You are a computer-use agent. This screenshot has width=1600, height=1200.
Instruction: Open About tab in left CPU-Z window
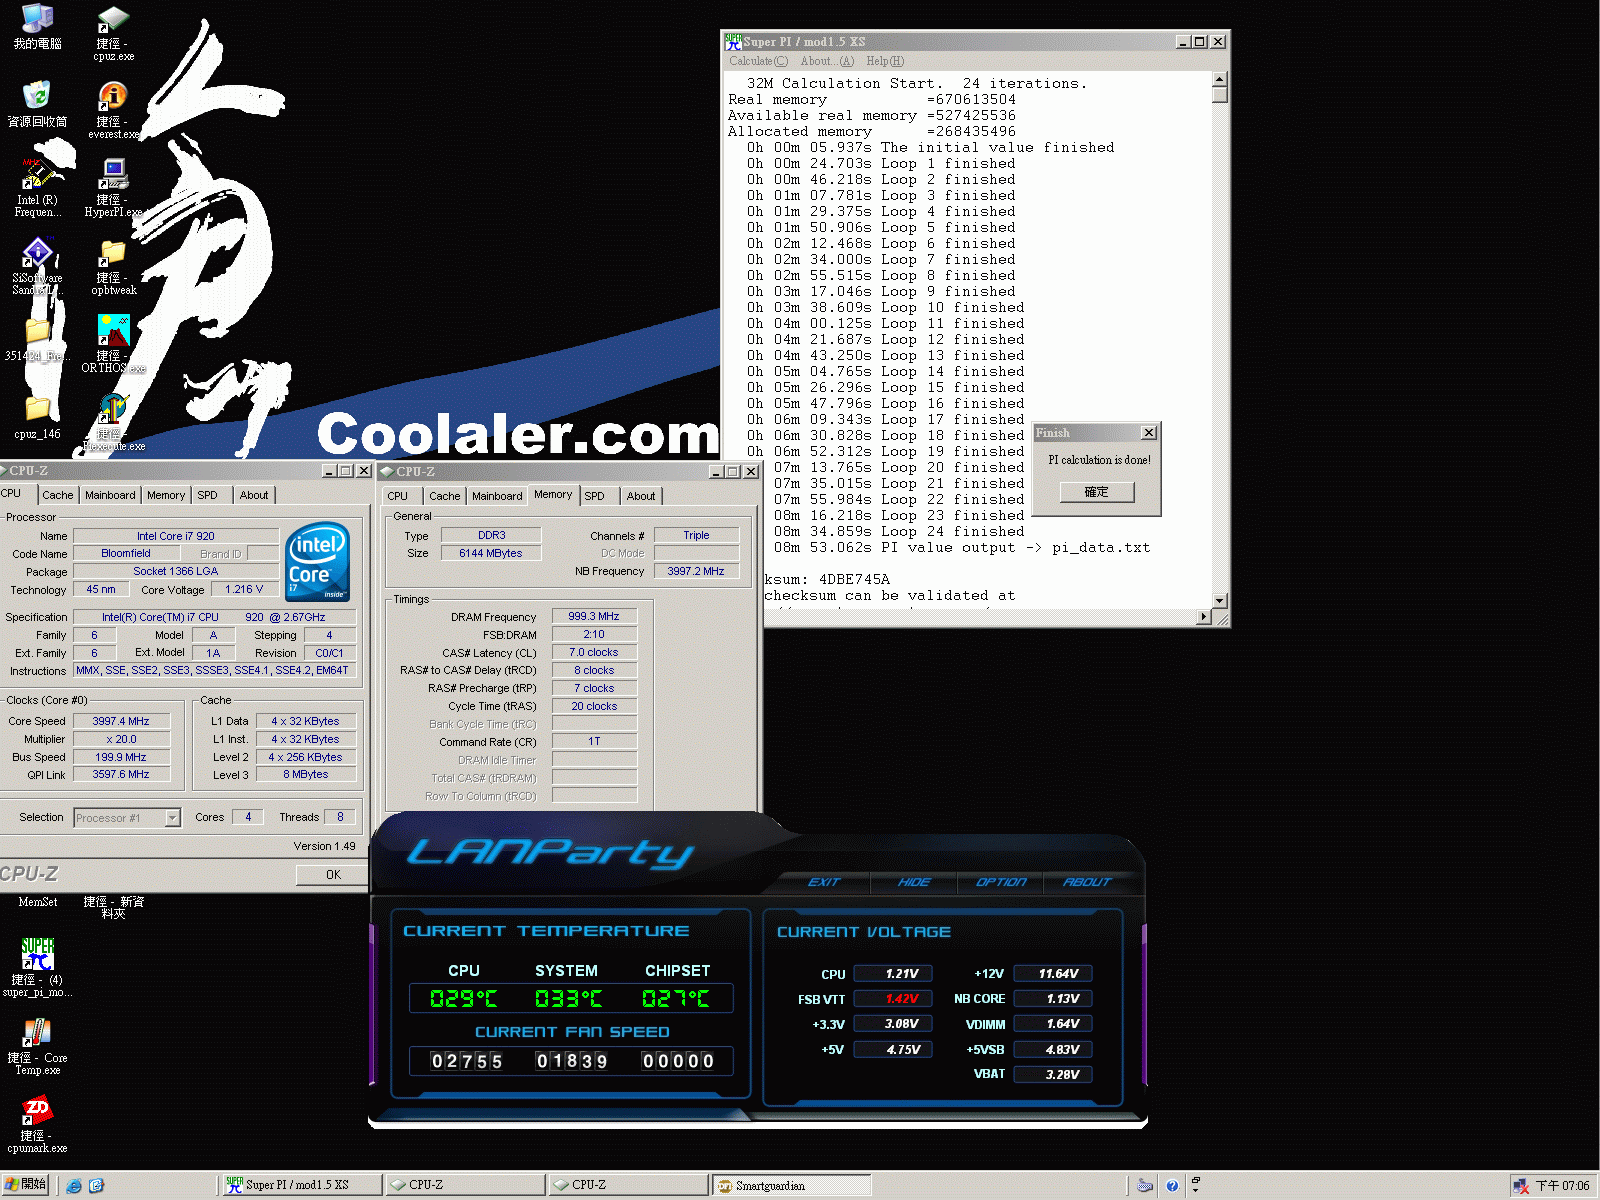tap(254, 495)
